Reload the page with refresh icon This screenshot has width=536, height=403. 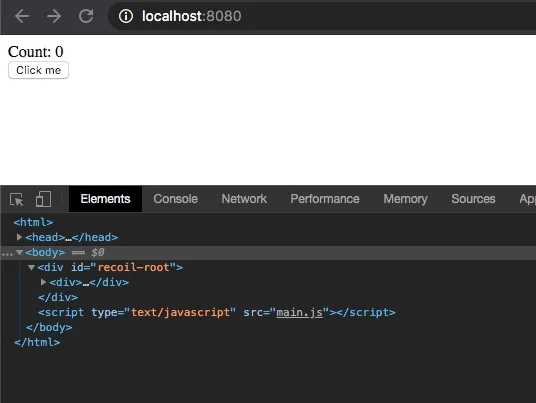tap(86, 16)
